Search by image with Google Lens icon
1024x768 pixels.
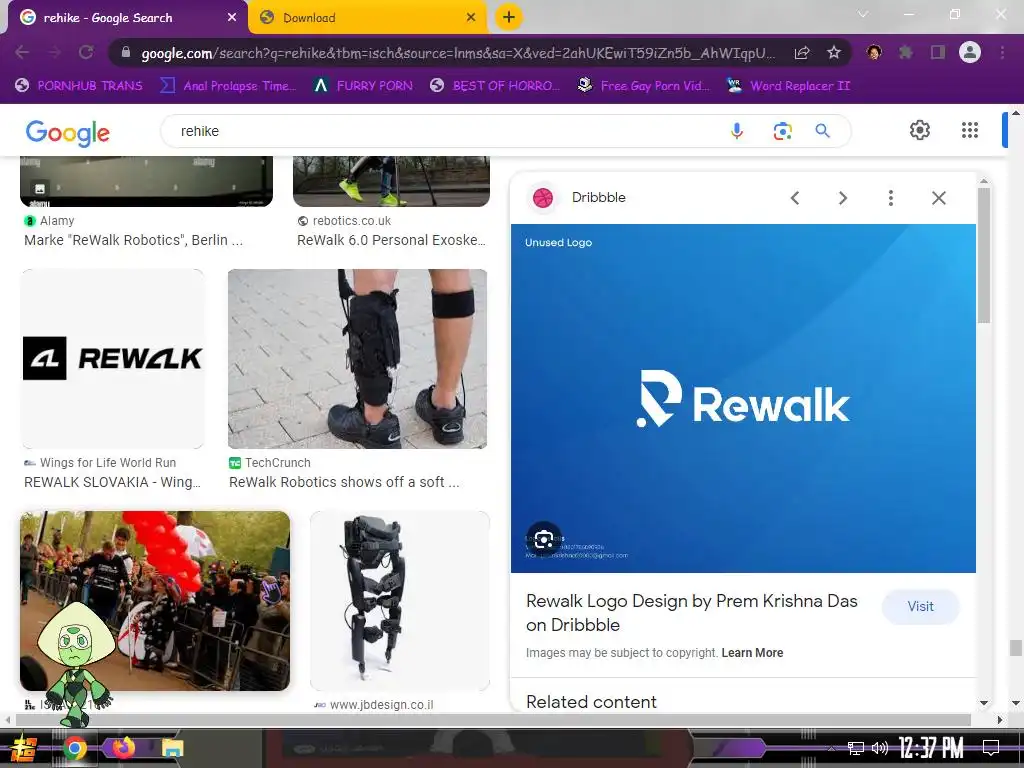coord(782,131)
